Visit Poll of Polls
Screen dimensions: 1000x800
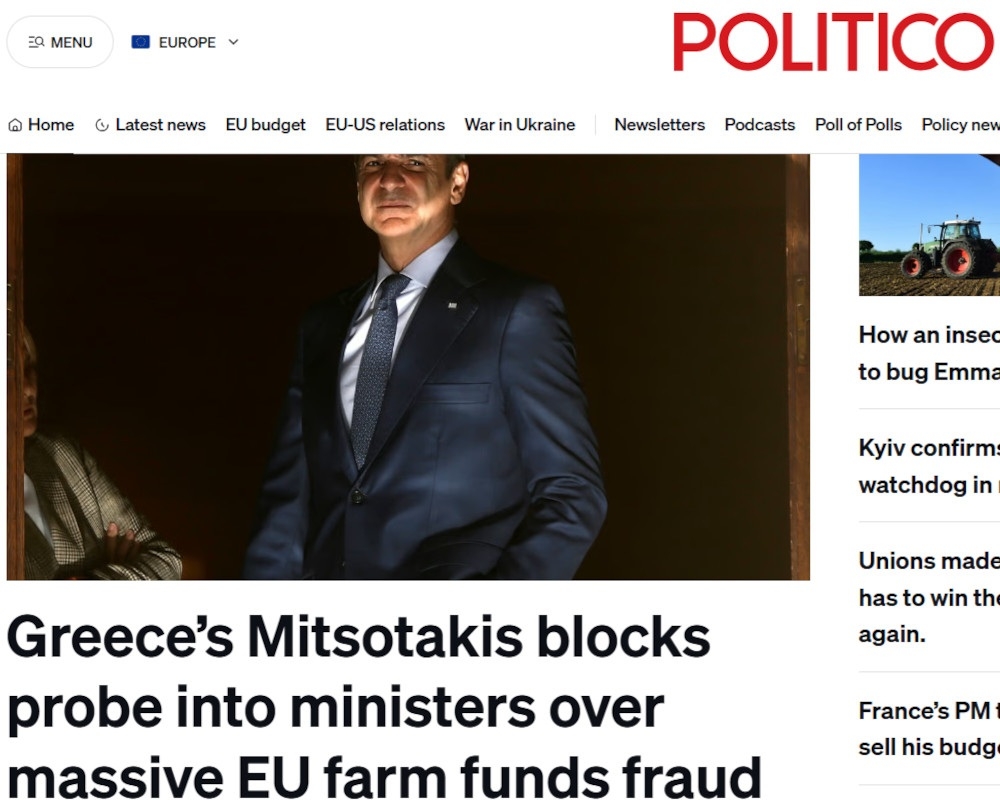pos(858,125)
